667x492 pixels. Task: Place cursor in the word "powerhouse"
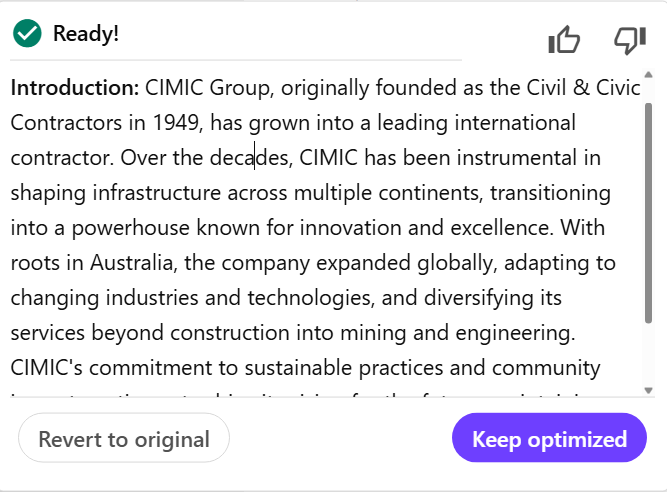(x=130, y=228)
